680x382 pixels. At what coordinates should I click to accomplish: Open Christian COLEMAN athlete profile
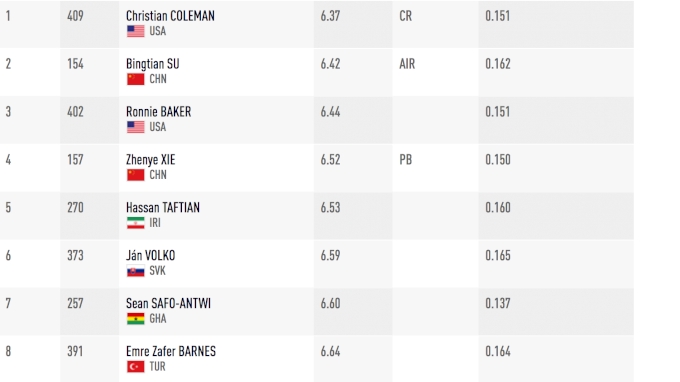pyautogui.click(x=170, y=16)
